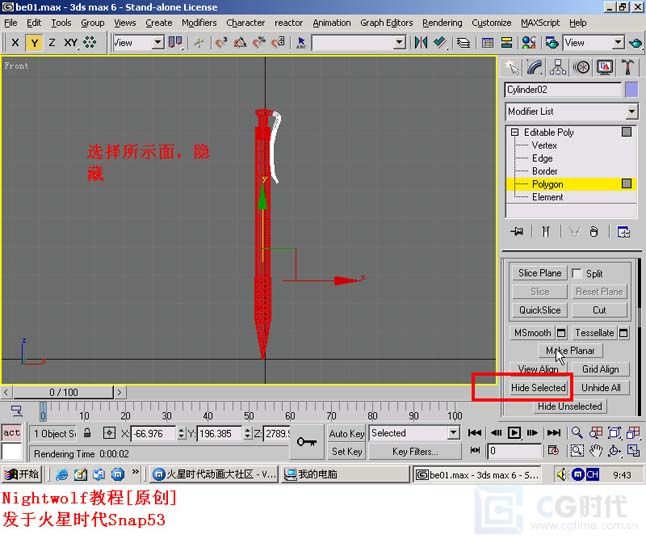The width and height of the screenshot is (646, 539).
Task: Open MSmooth settings box
Action: pyautogui.click(x=561, y=333)
